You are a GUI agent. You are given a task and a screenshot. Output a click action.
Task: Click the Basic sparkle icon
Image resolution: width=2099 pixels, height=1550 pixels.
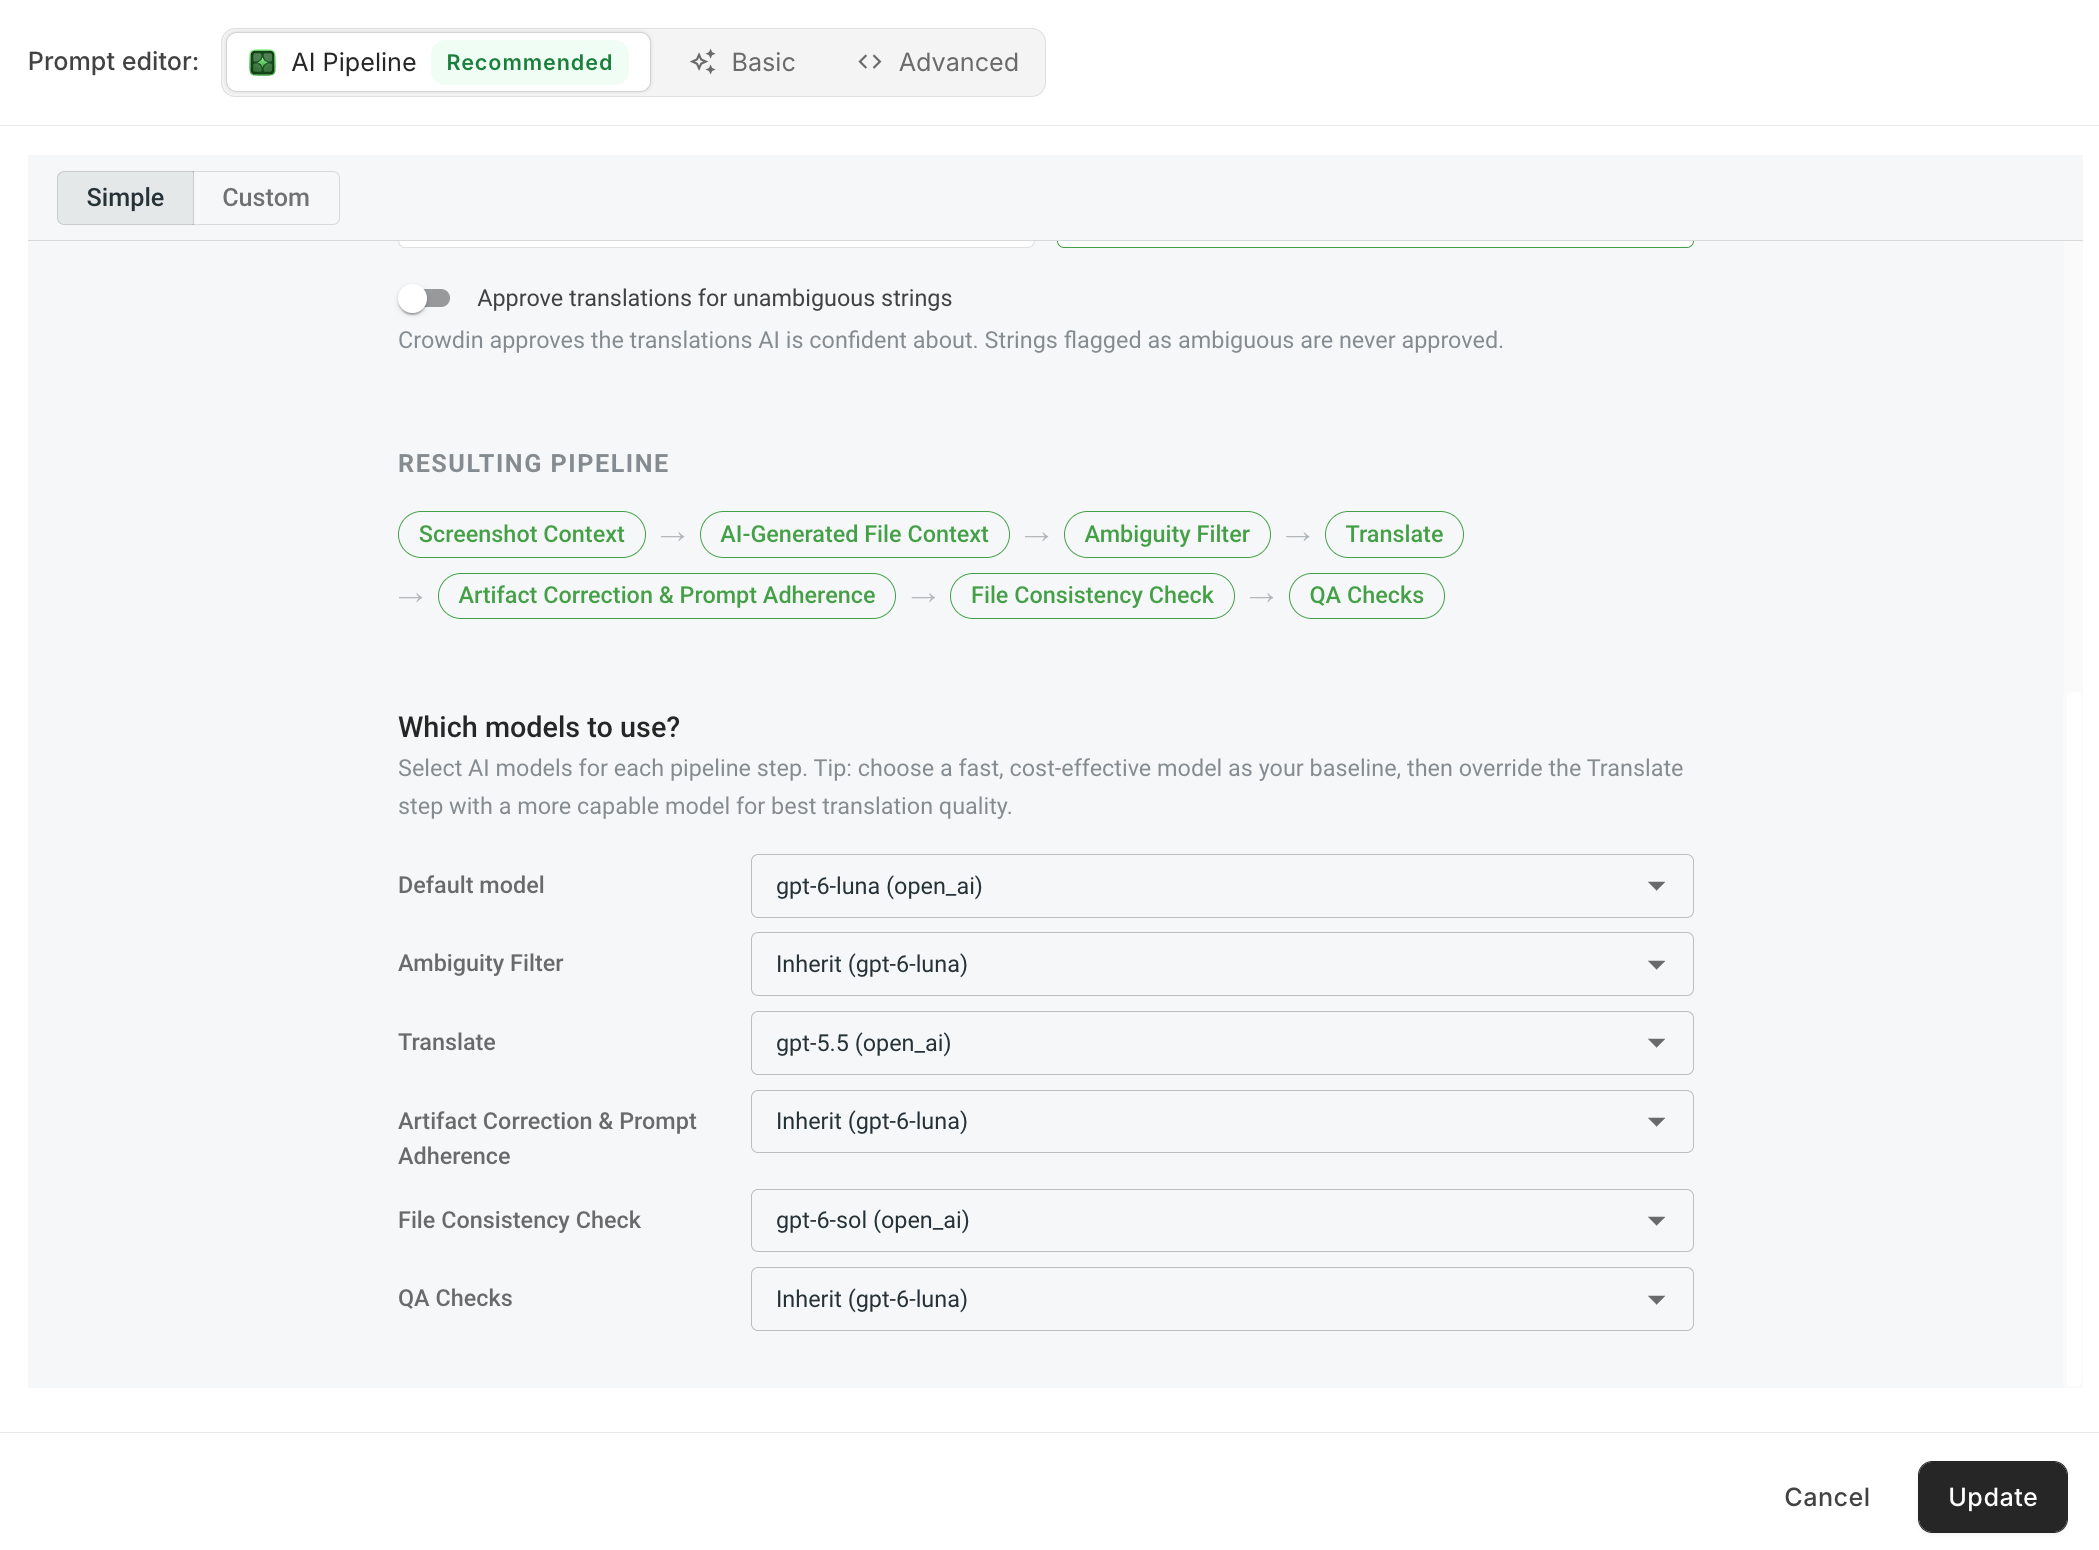pyautogui.click(x=703, y=62)
